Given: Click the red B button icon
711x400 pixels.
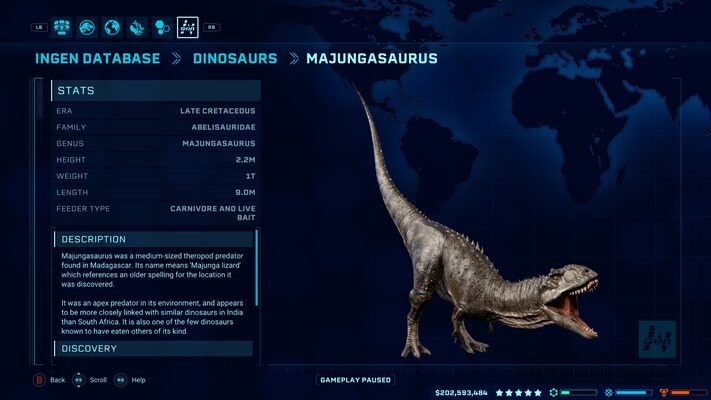Looking at the screenshot, I should (39, 380).
